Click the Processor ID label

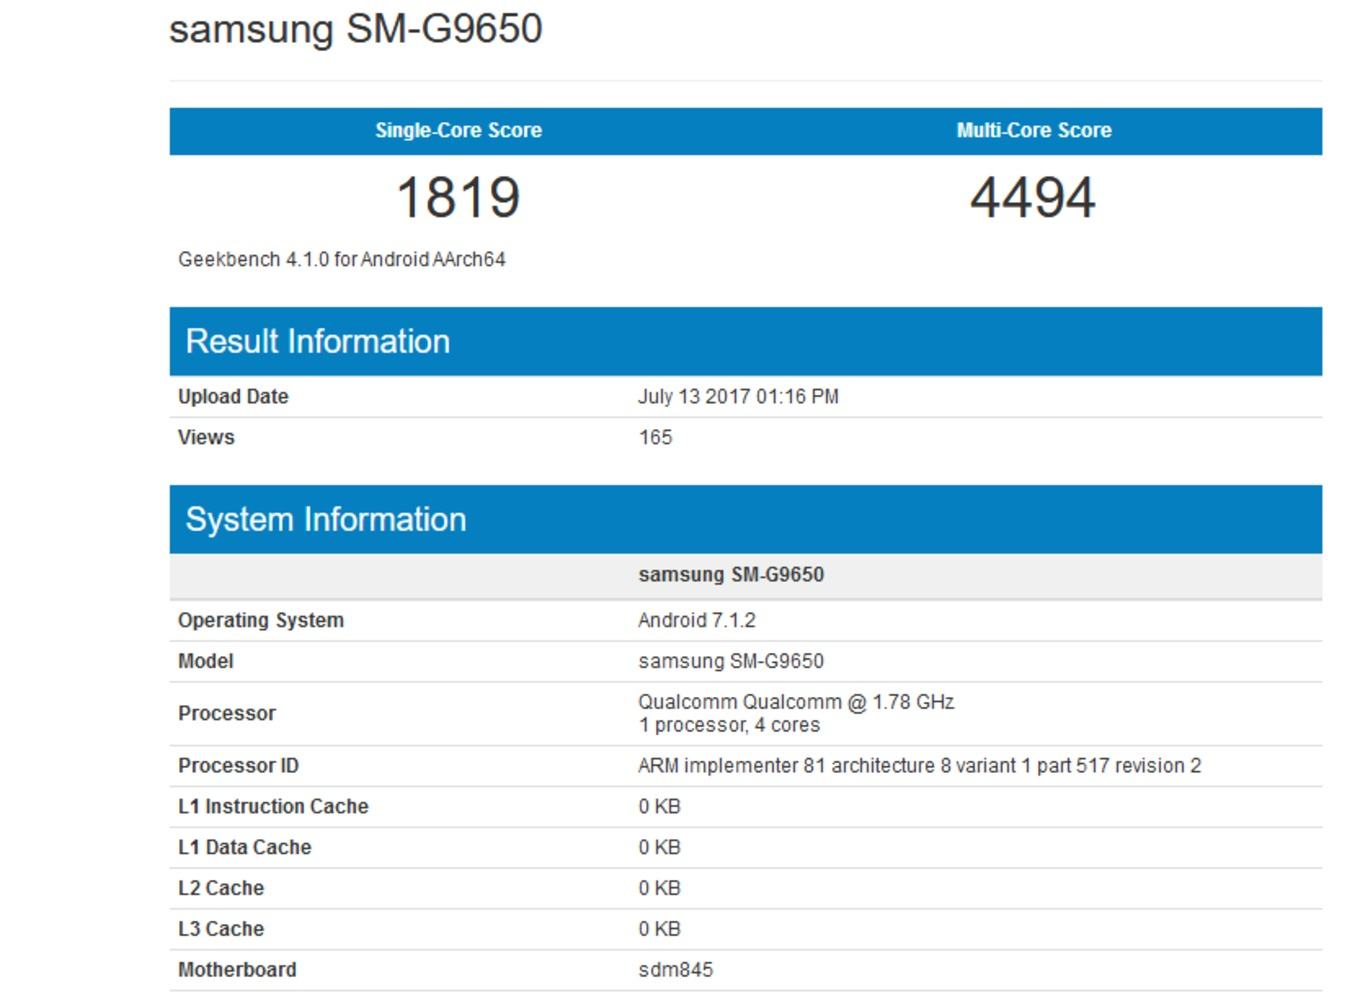click(x=238, y=765)
